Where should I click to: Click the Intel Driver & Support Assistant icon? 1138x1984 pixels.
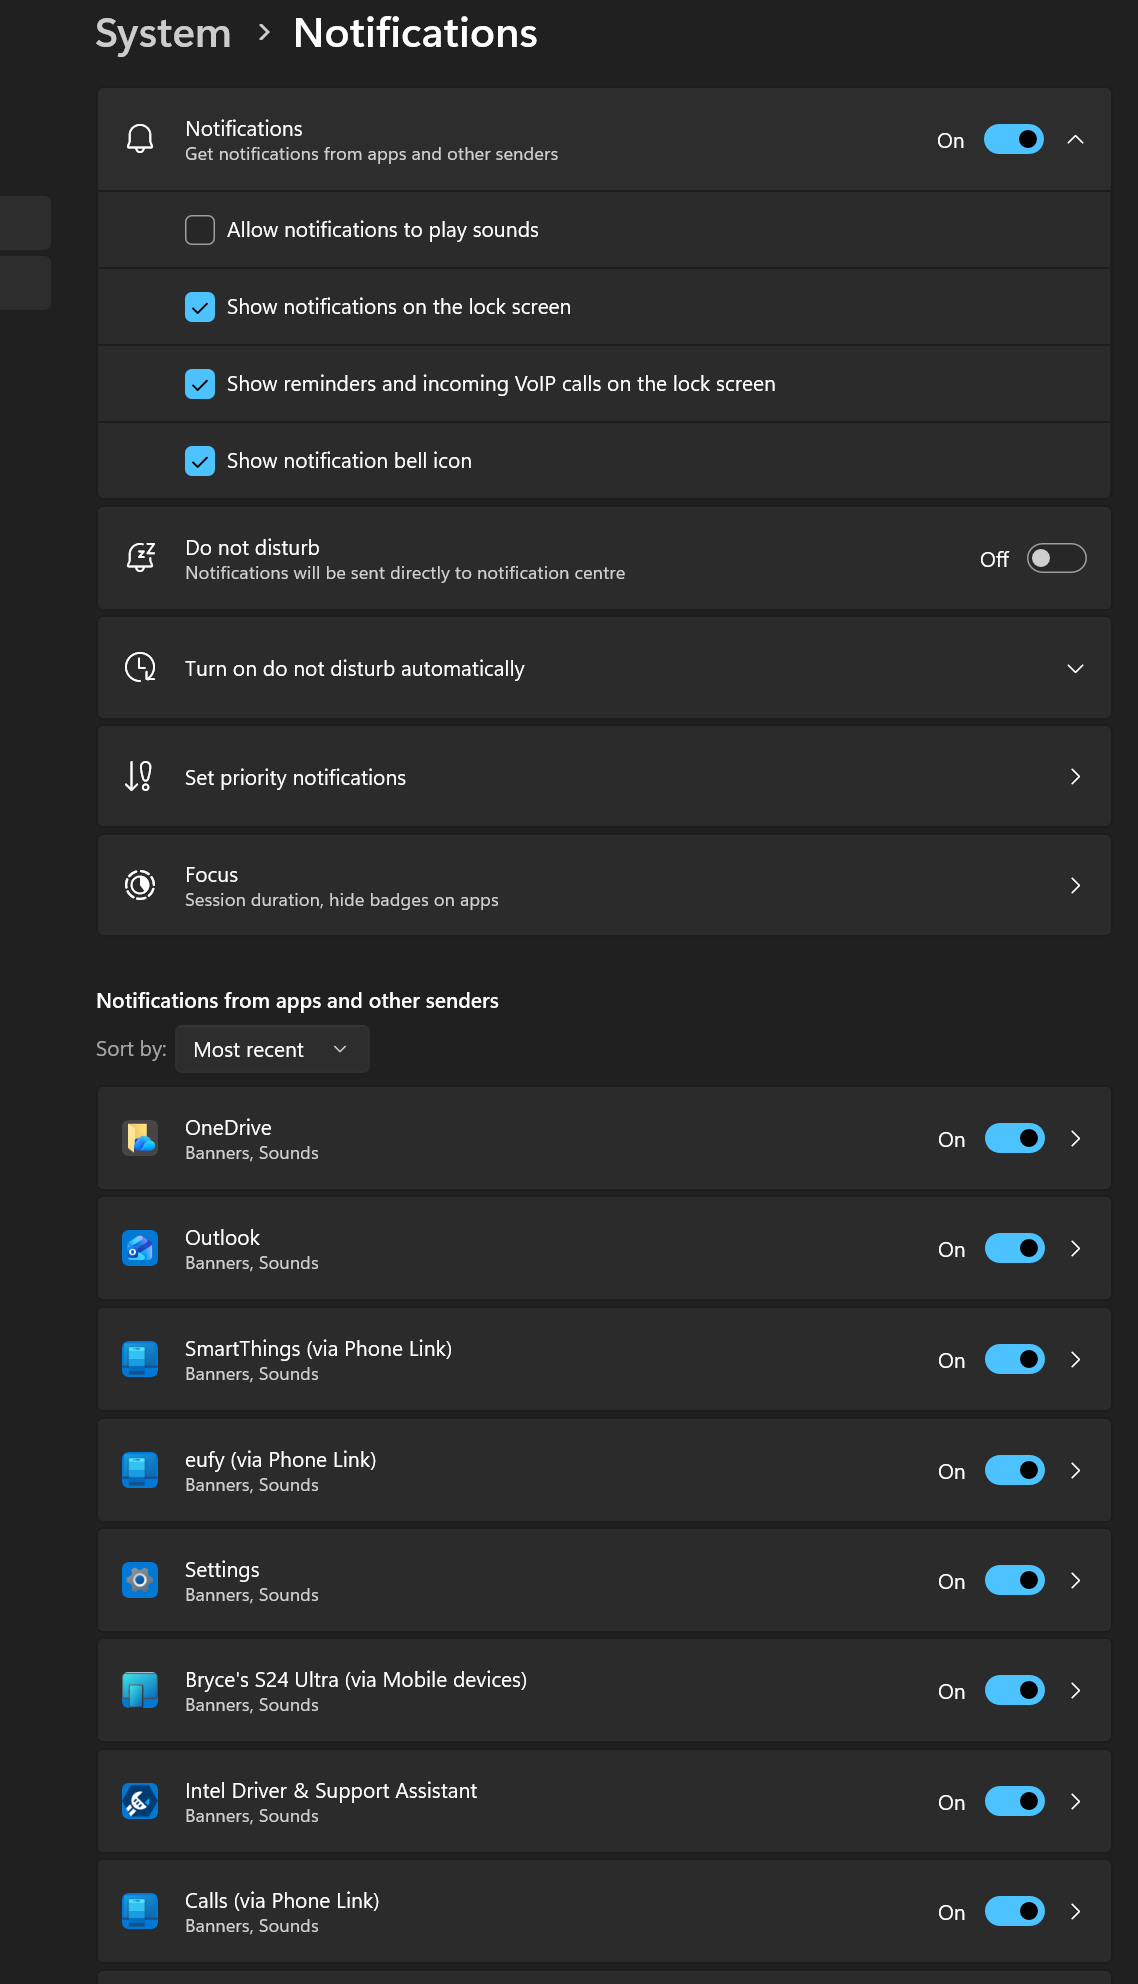[x=140, y=1801]
